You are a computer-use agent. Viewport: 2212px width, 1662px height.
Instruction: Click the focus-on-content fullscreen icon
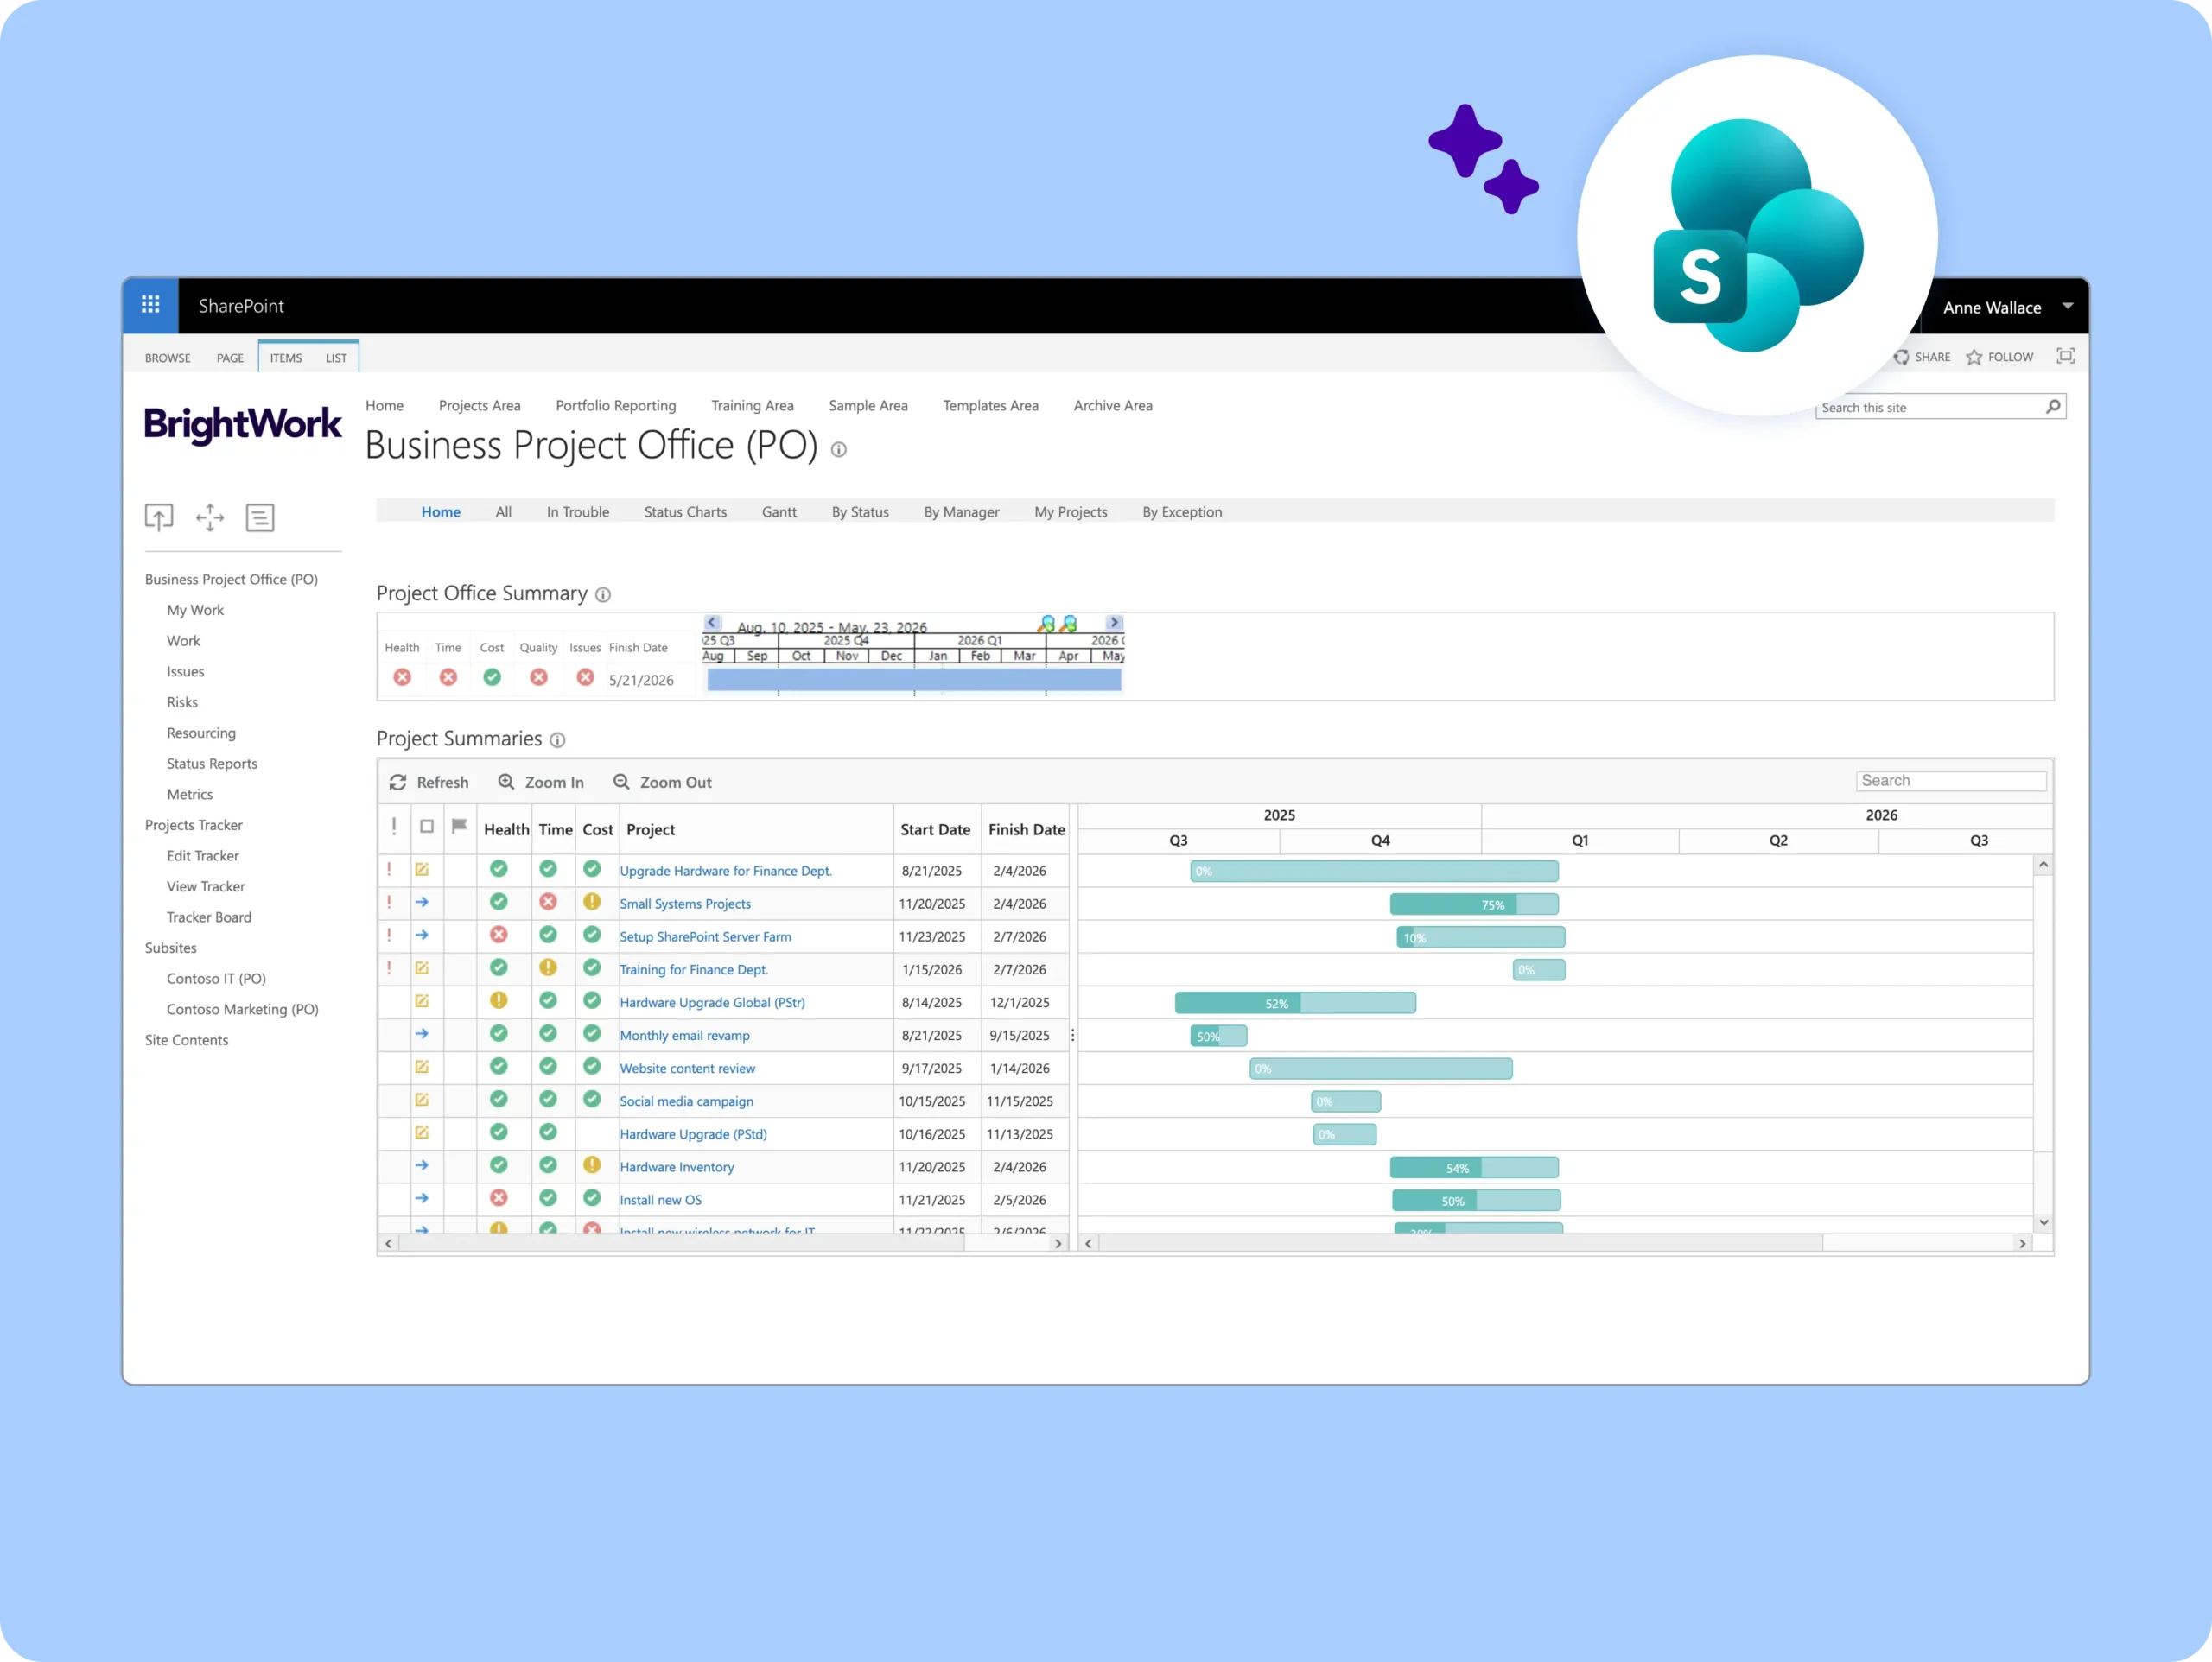pos(2065,356)
